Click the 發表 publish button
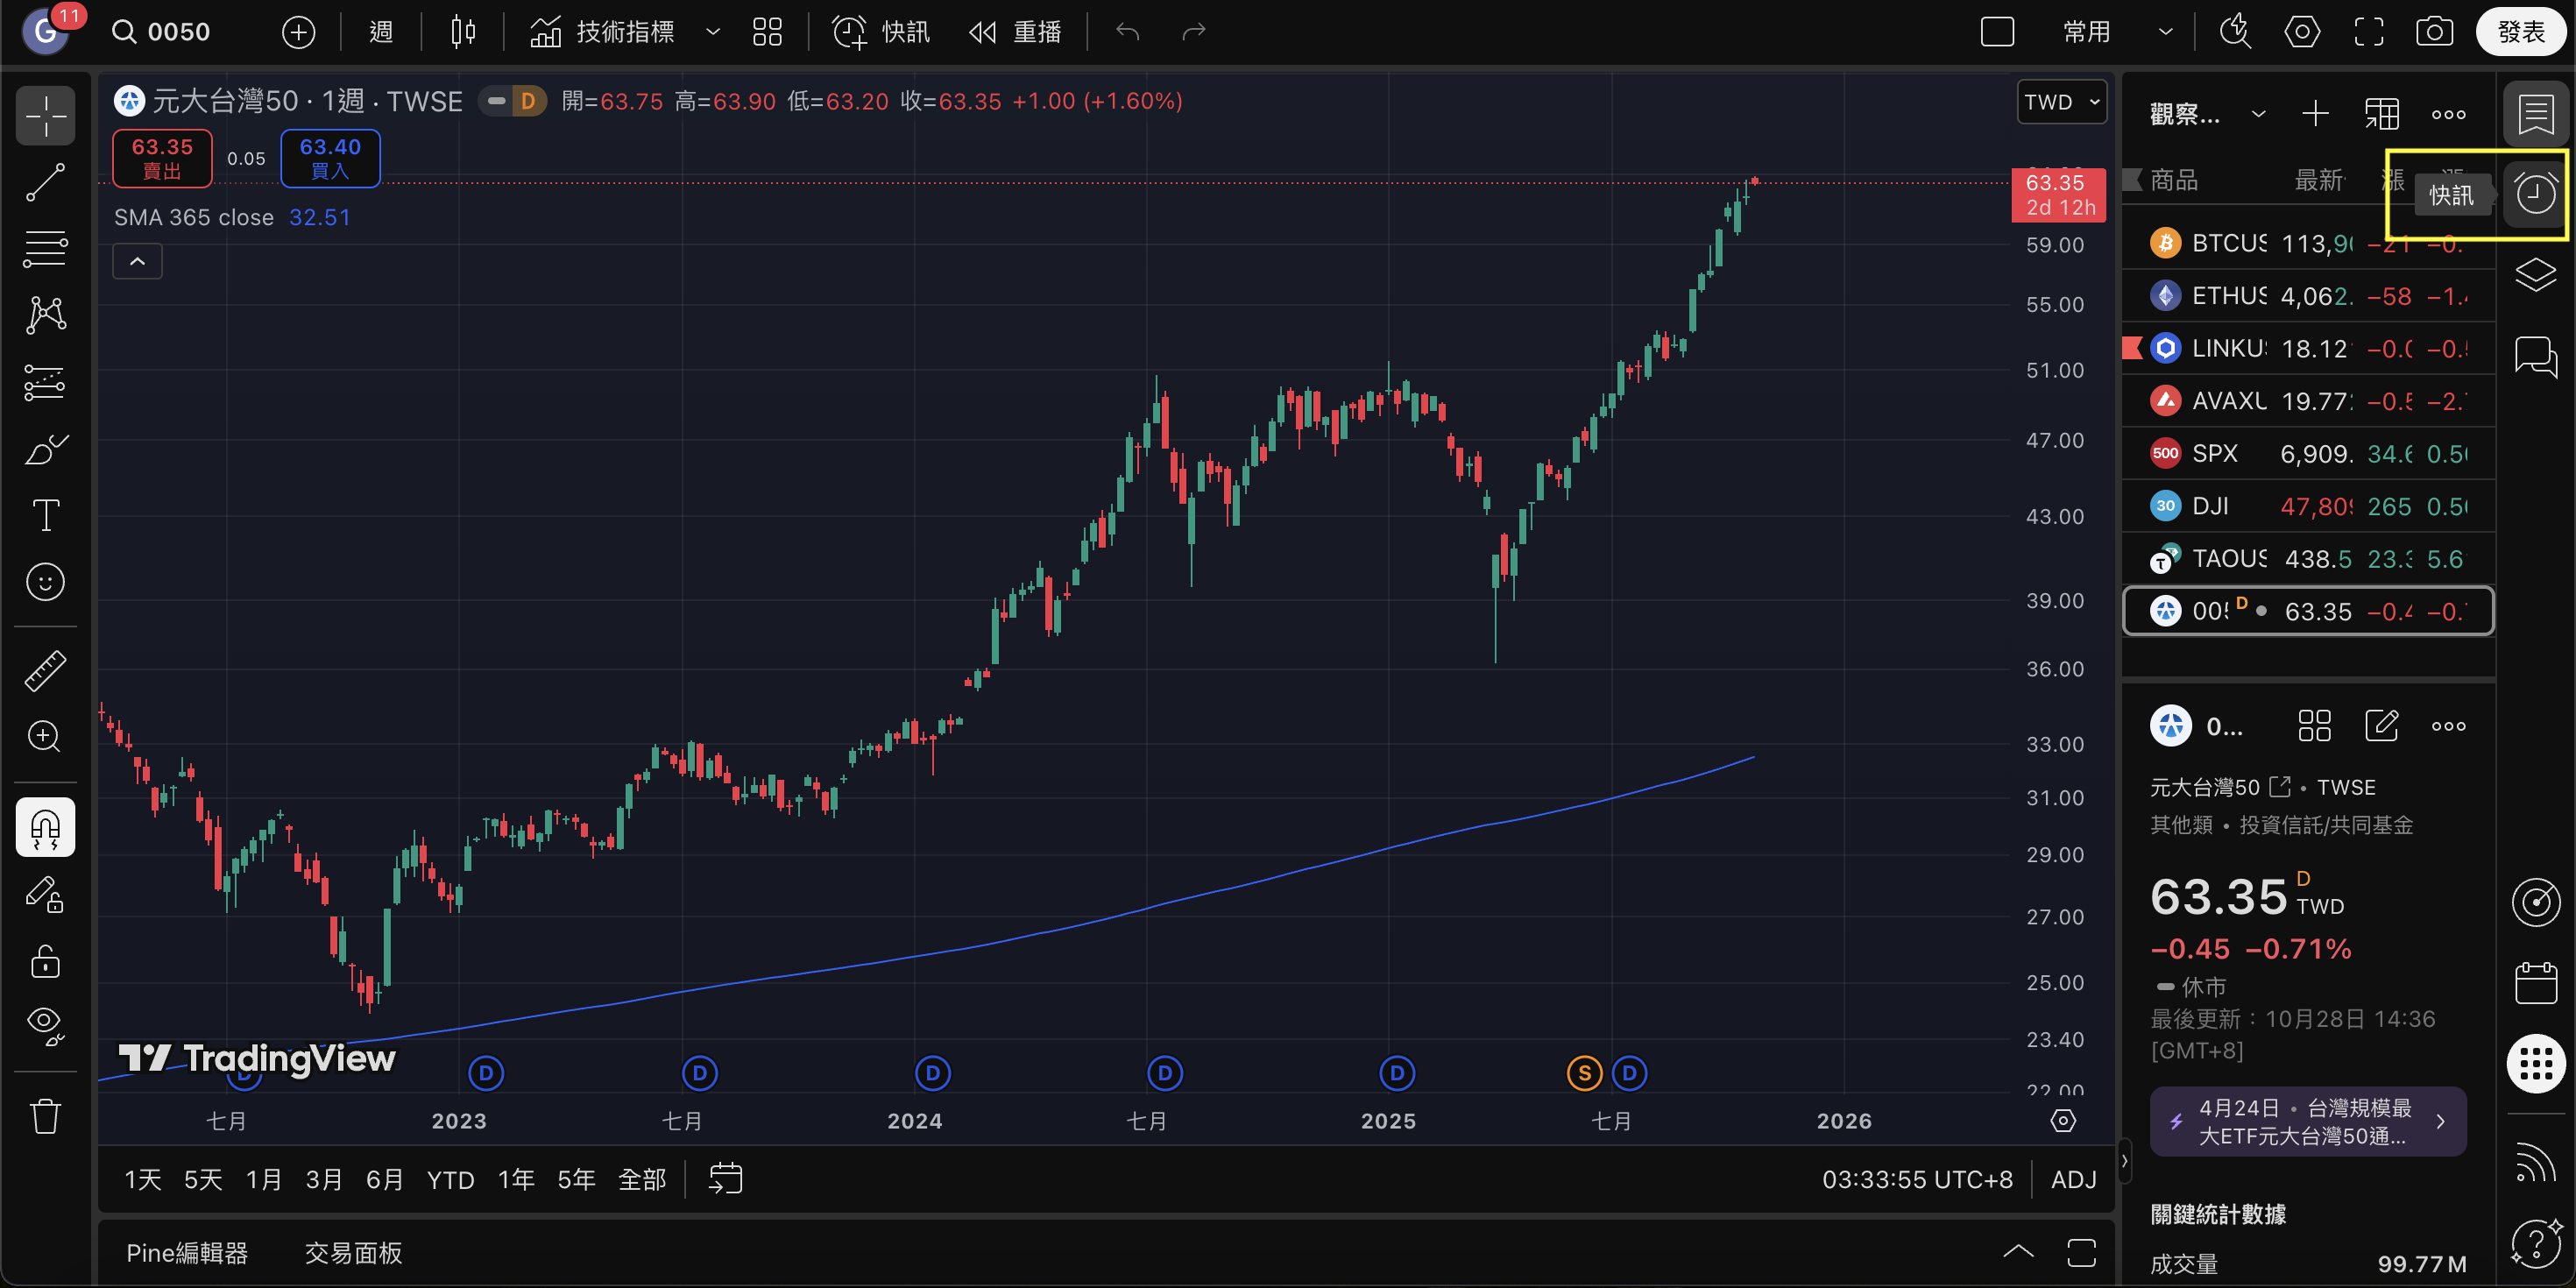This screenshot has height=1288, width=2576. pyautogui.click(x=2519, y=32)
